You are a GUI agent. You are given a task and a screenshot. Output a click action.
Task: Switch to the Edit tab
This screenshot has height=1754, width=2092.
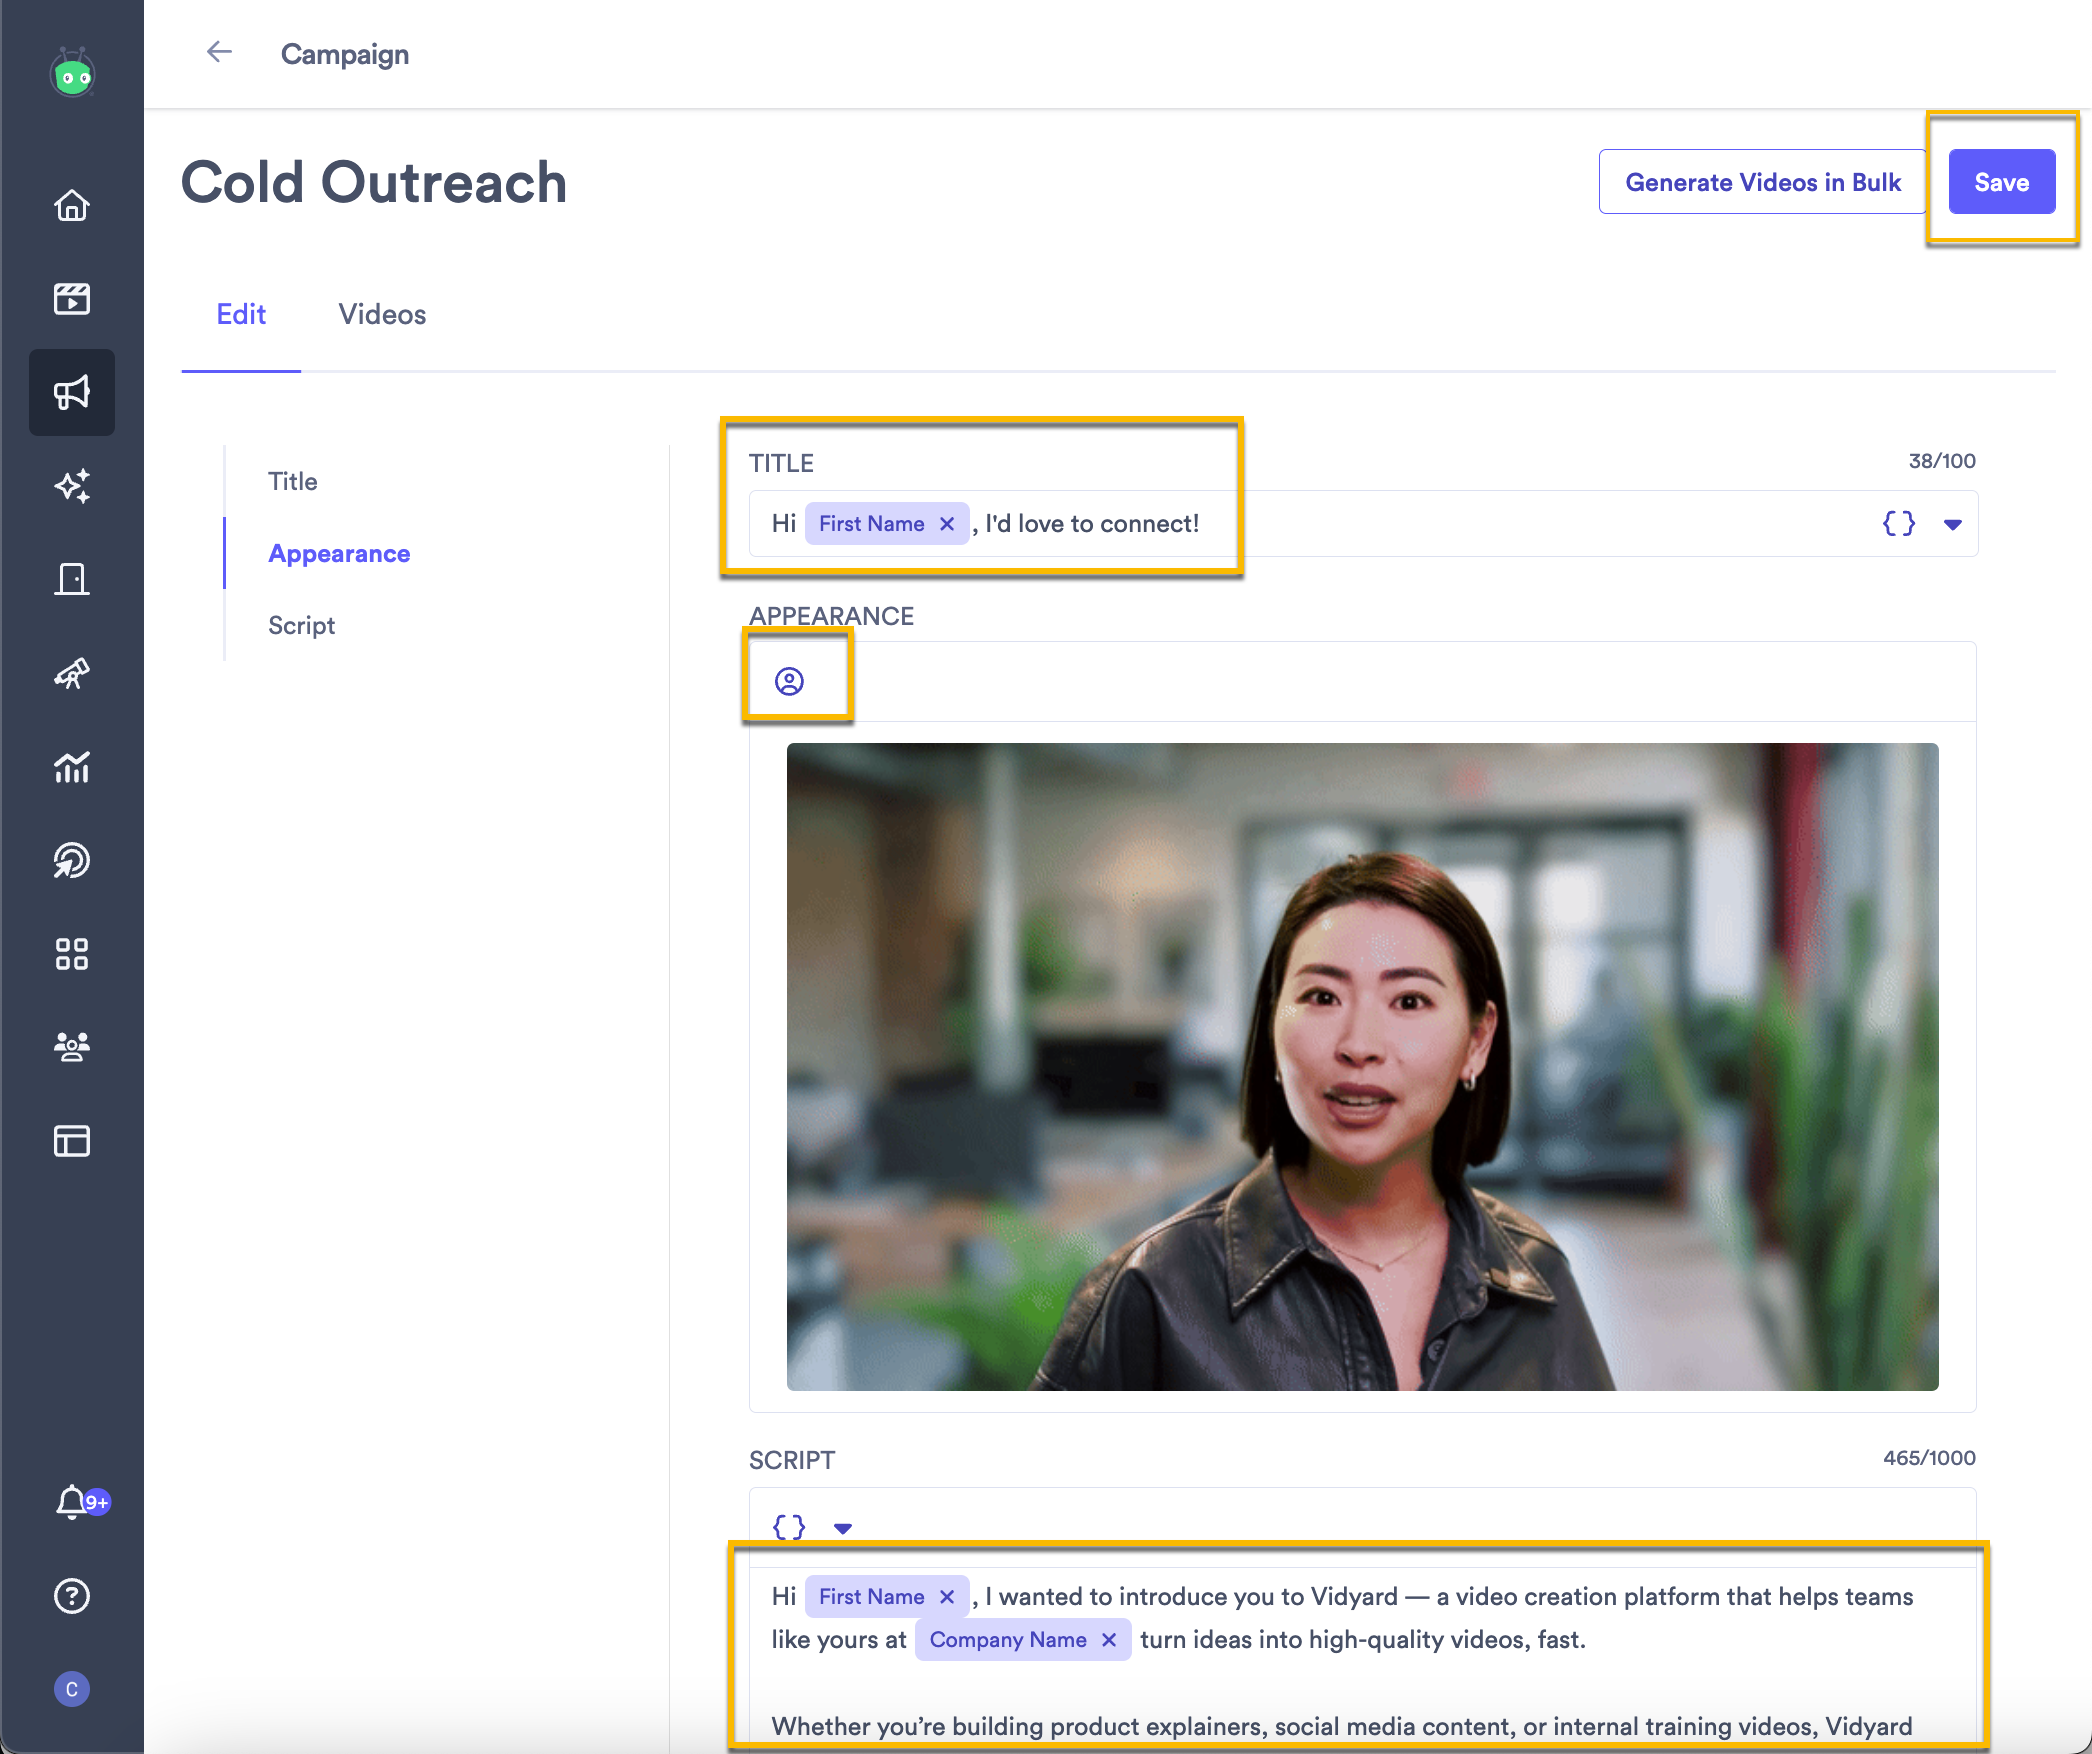pyautogui.click(x=241, y=314)
